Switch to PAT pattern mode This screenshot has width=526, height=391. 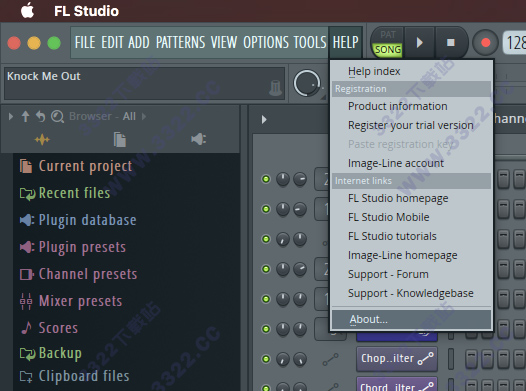(387, 35)
